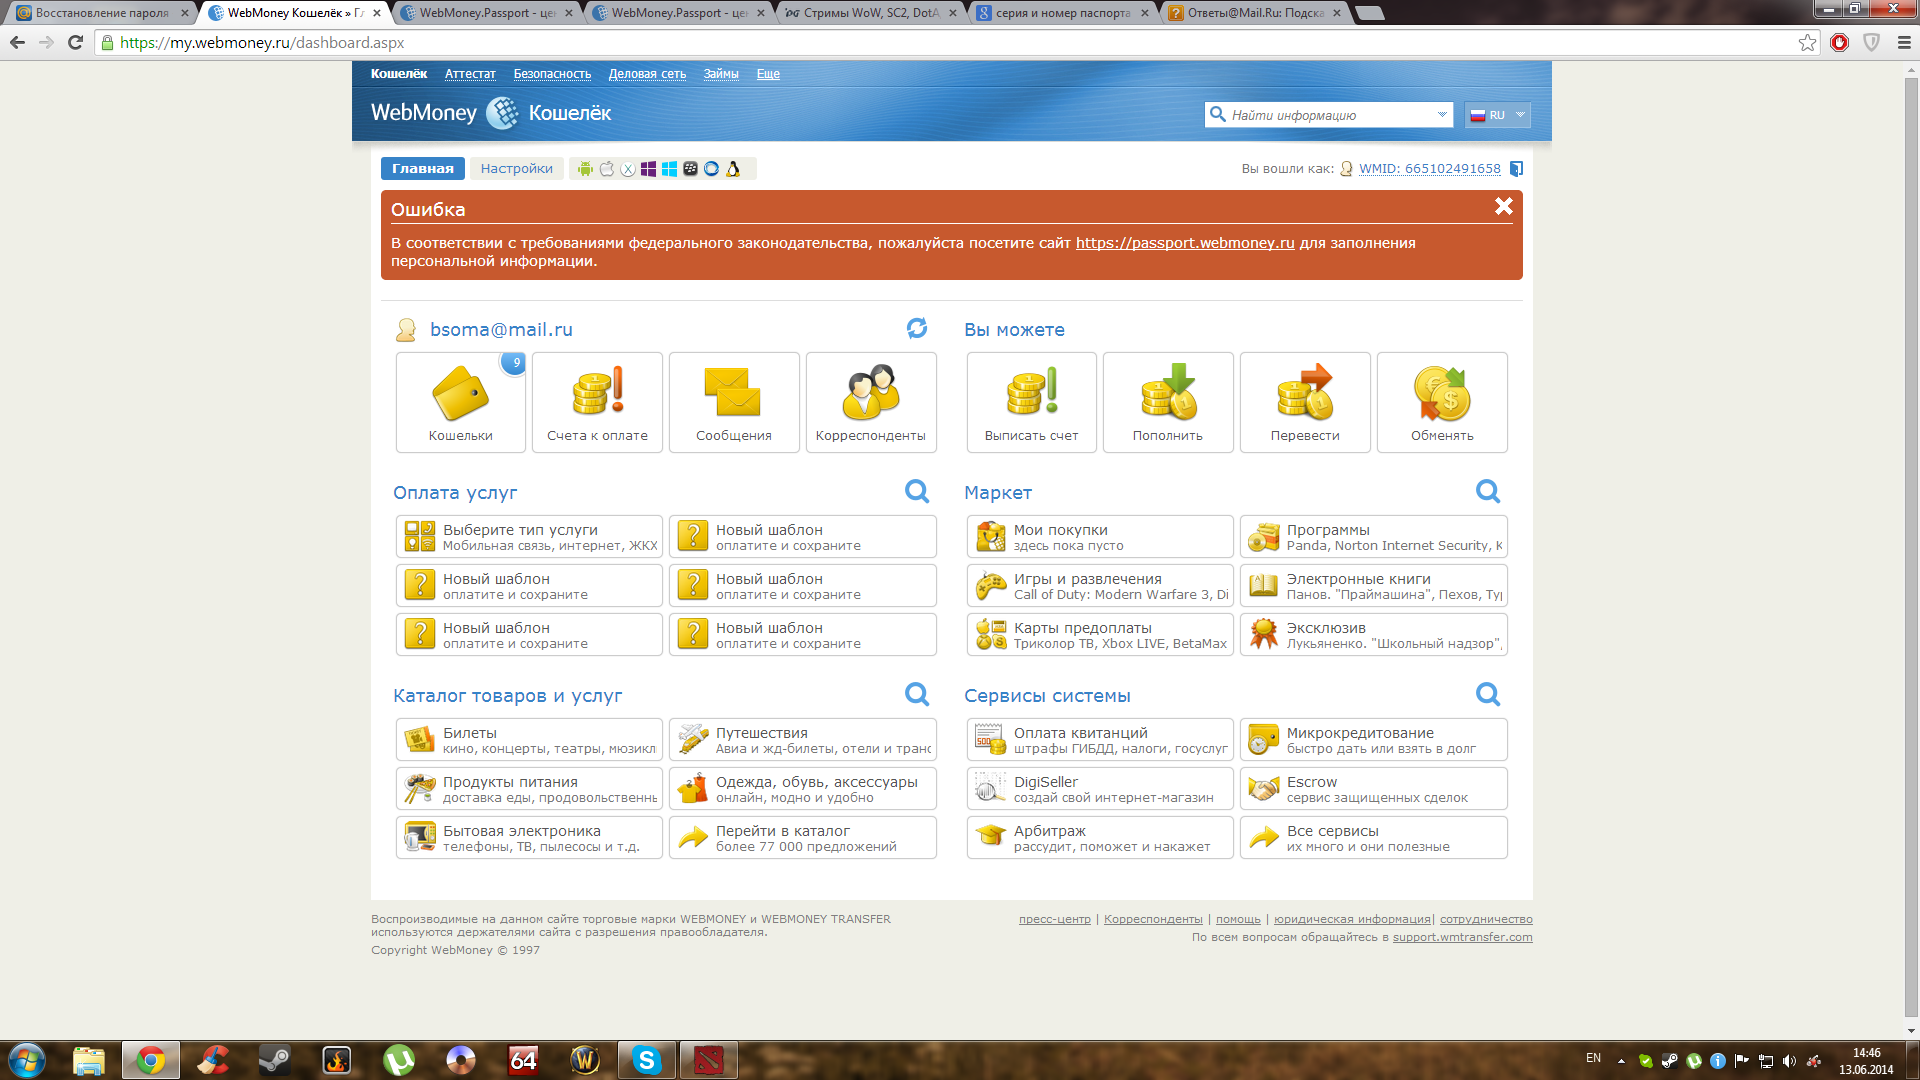Close the Ошибка error banner
This screenshot has width=1920, height=1080.
(x=1503, y=206)
